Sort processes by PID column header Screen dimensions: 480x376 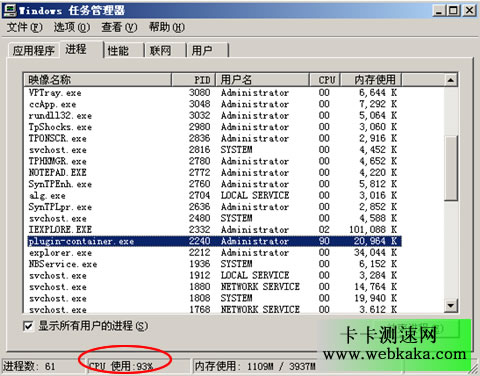pyautogui.click(x=194, y=80)
